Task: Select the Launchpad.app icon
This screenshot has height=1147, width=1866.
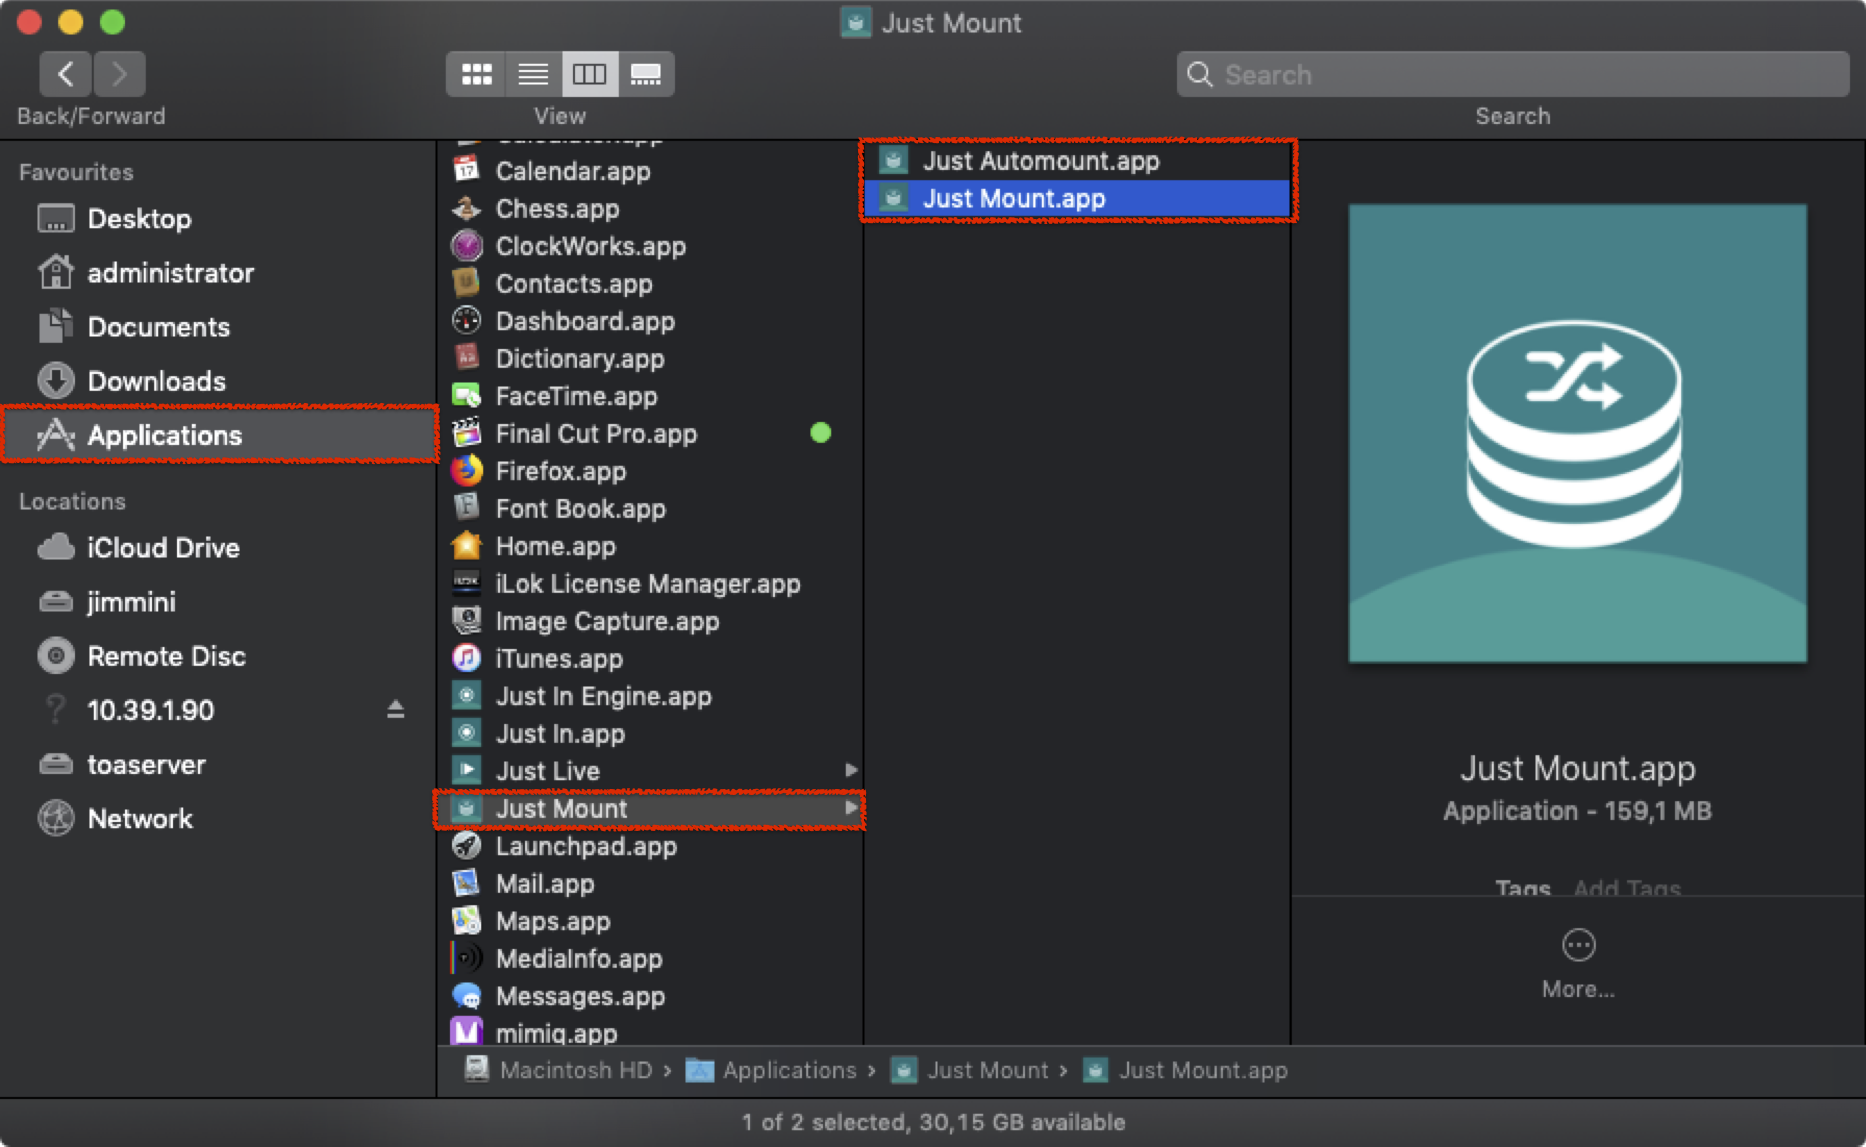Action: [x=466, y=846]
